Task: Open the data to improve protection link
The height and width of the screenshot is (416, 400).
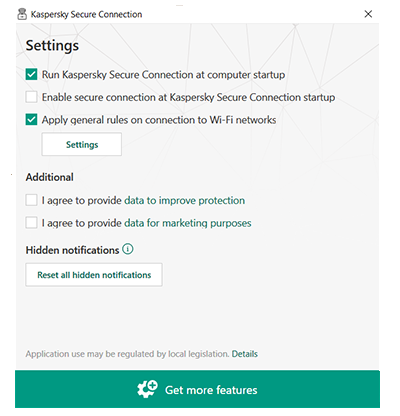Action: [x=184, y=200]
